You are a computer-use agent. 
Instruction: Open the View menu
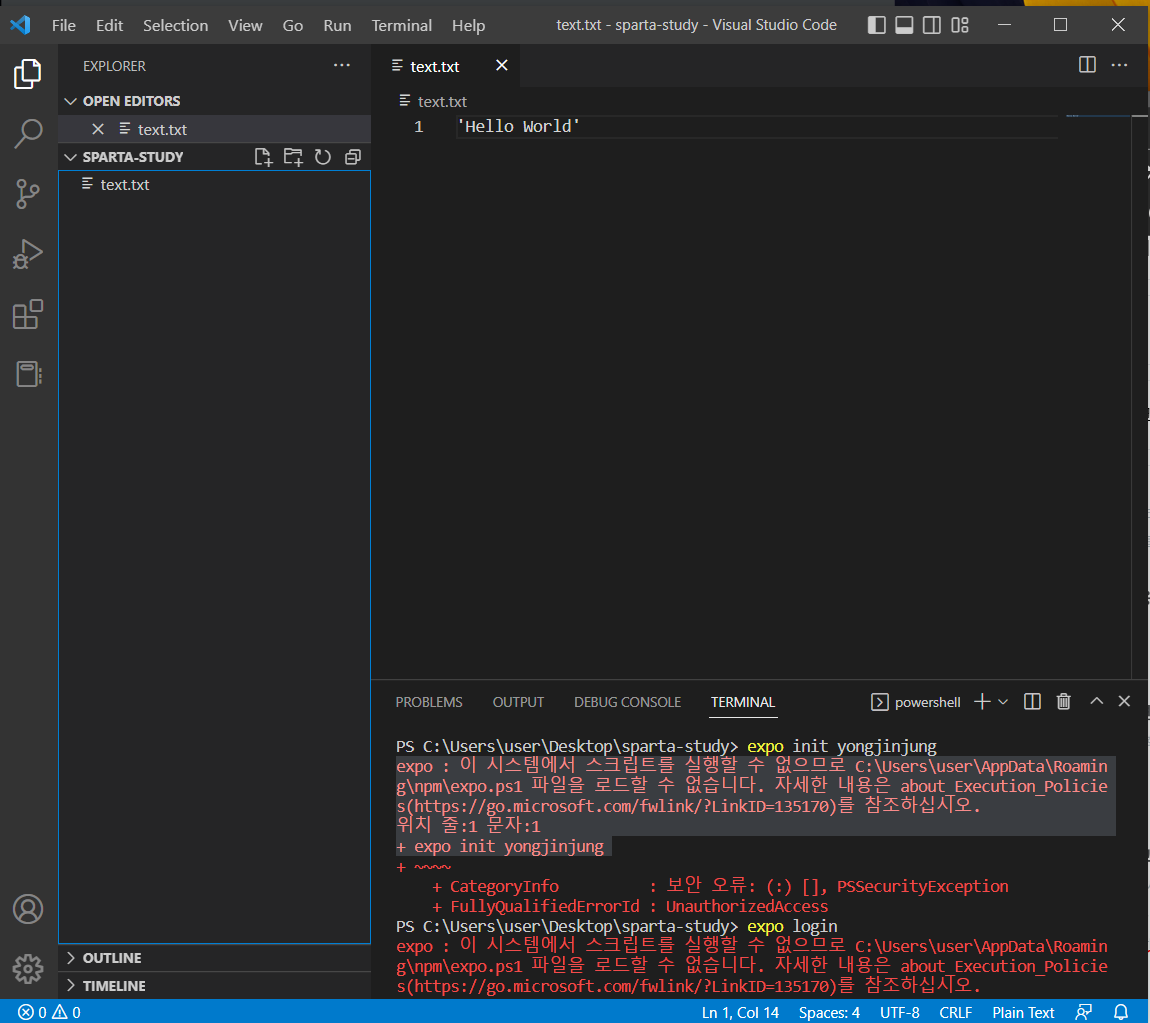[x=245, y=25]
